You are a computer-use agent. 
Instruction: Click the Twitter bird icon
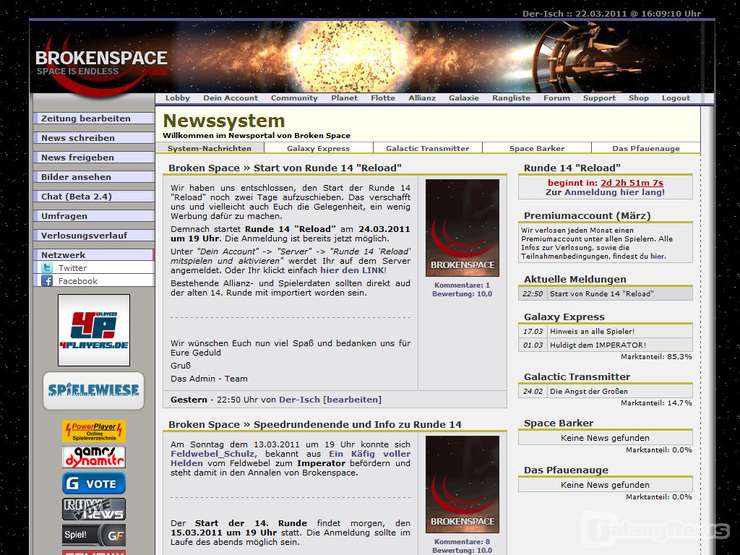tap(47, 268)
